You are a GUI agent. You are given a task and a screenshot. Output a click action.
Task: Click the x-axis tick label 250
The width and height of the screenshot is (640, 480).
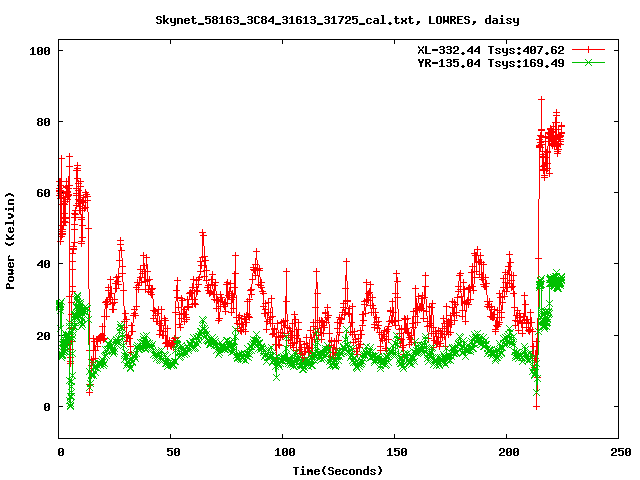[621, 452]
